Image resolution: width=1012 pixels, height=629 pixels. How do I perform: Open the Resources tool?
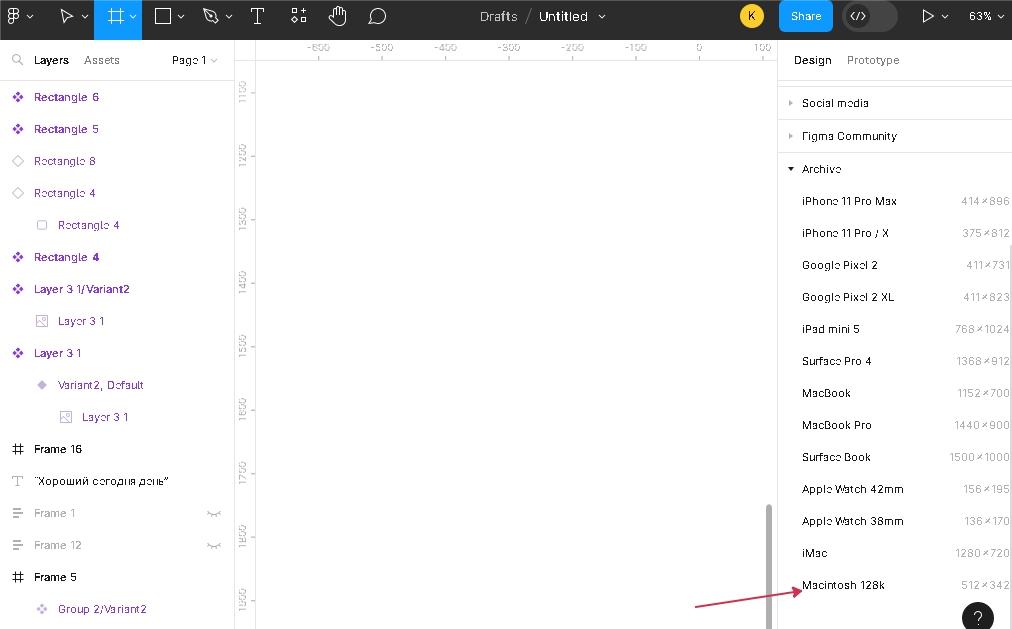298,16
